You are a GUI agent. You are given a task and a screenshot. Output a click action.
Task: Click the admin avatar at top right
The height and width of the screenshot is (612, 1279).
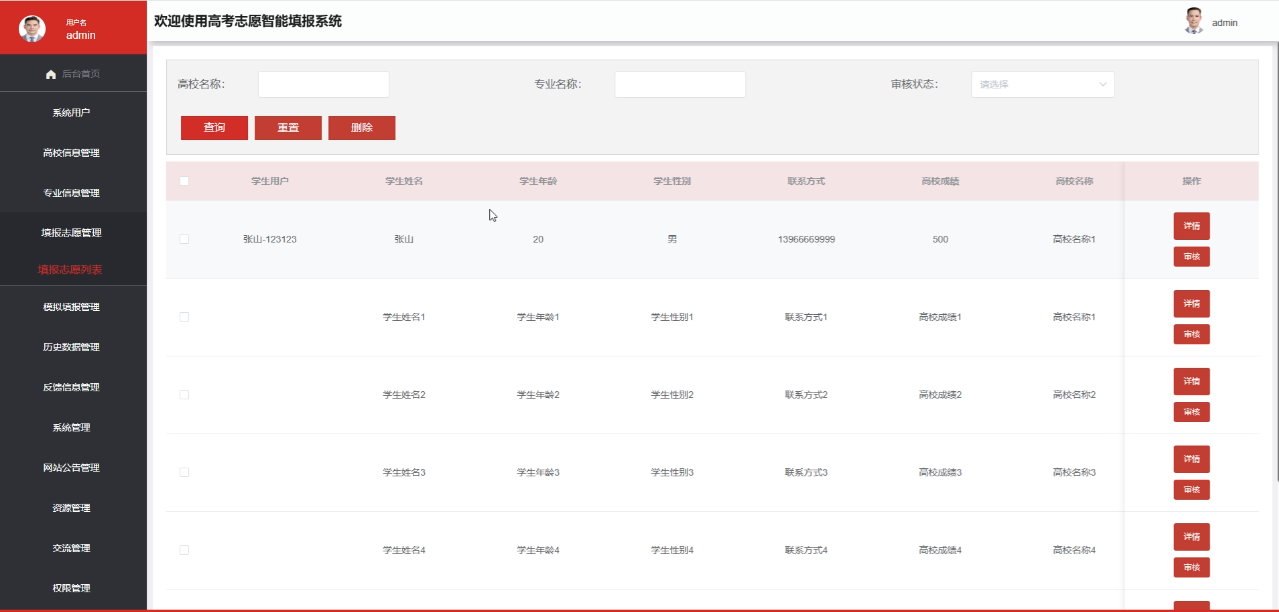(x=1193, y=22)
